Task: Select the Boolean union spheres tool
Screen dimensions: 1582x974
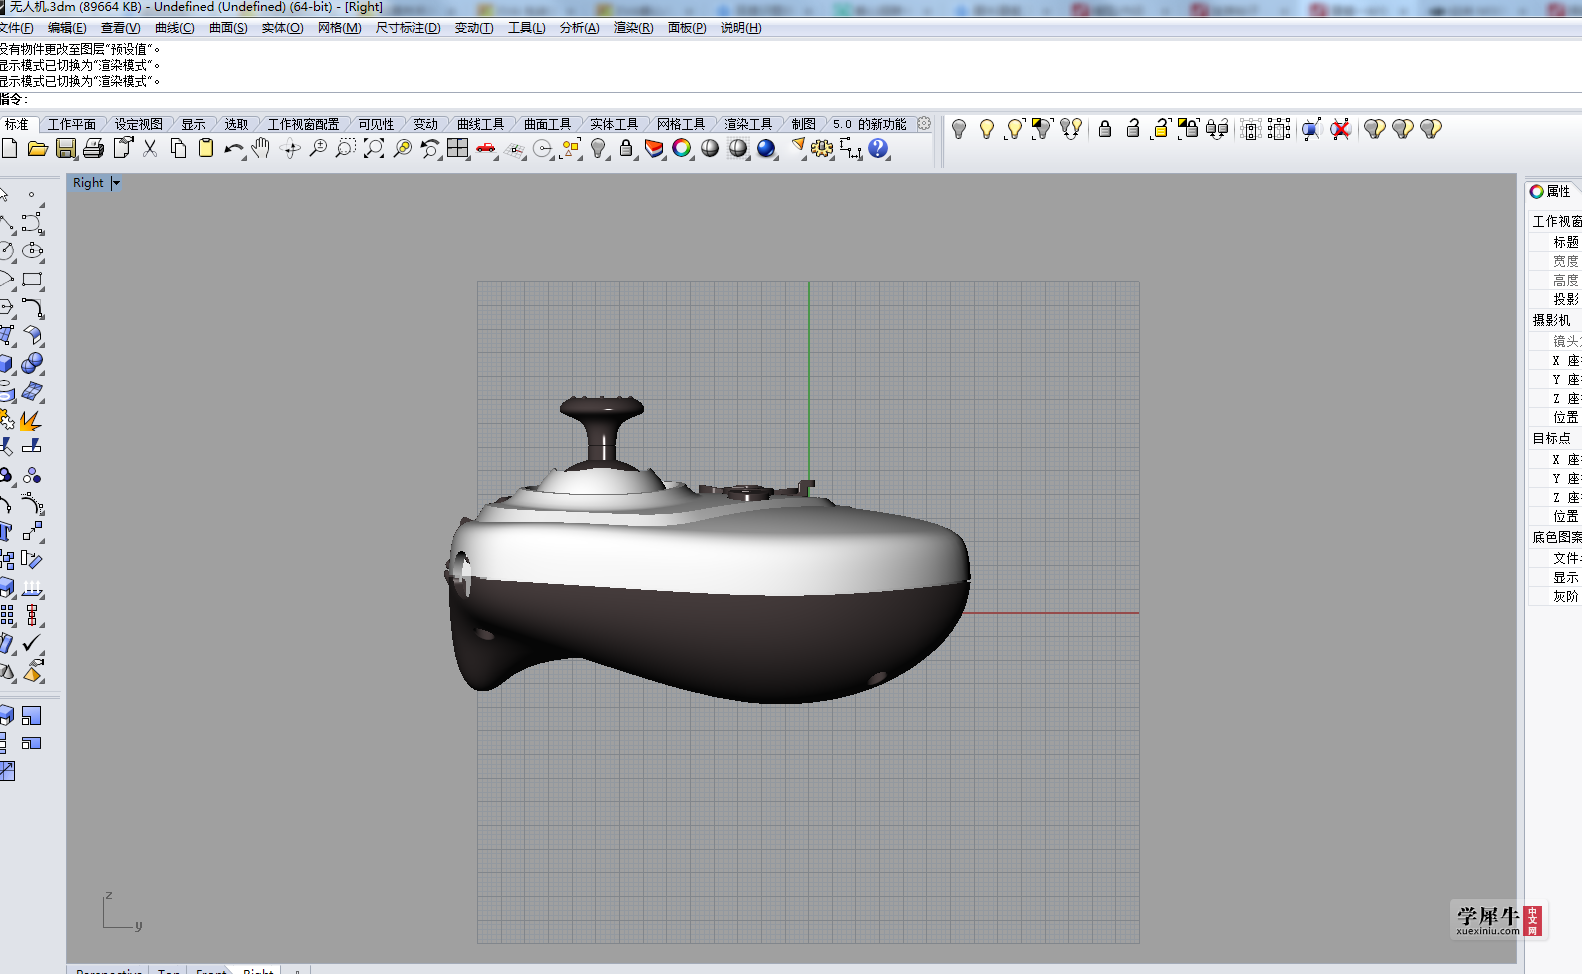Action: tap(33, 364)
